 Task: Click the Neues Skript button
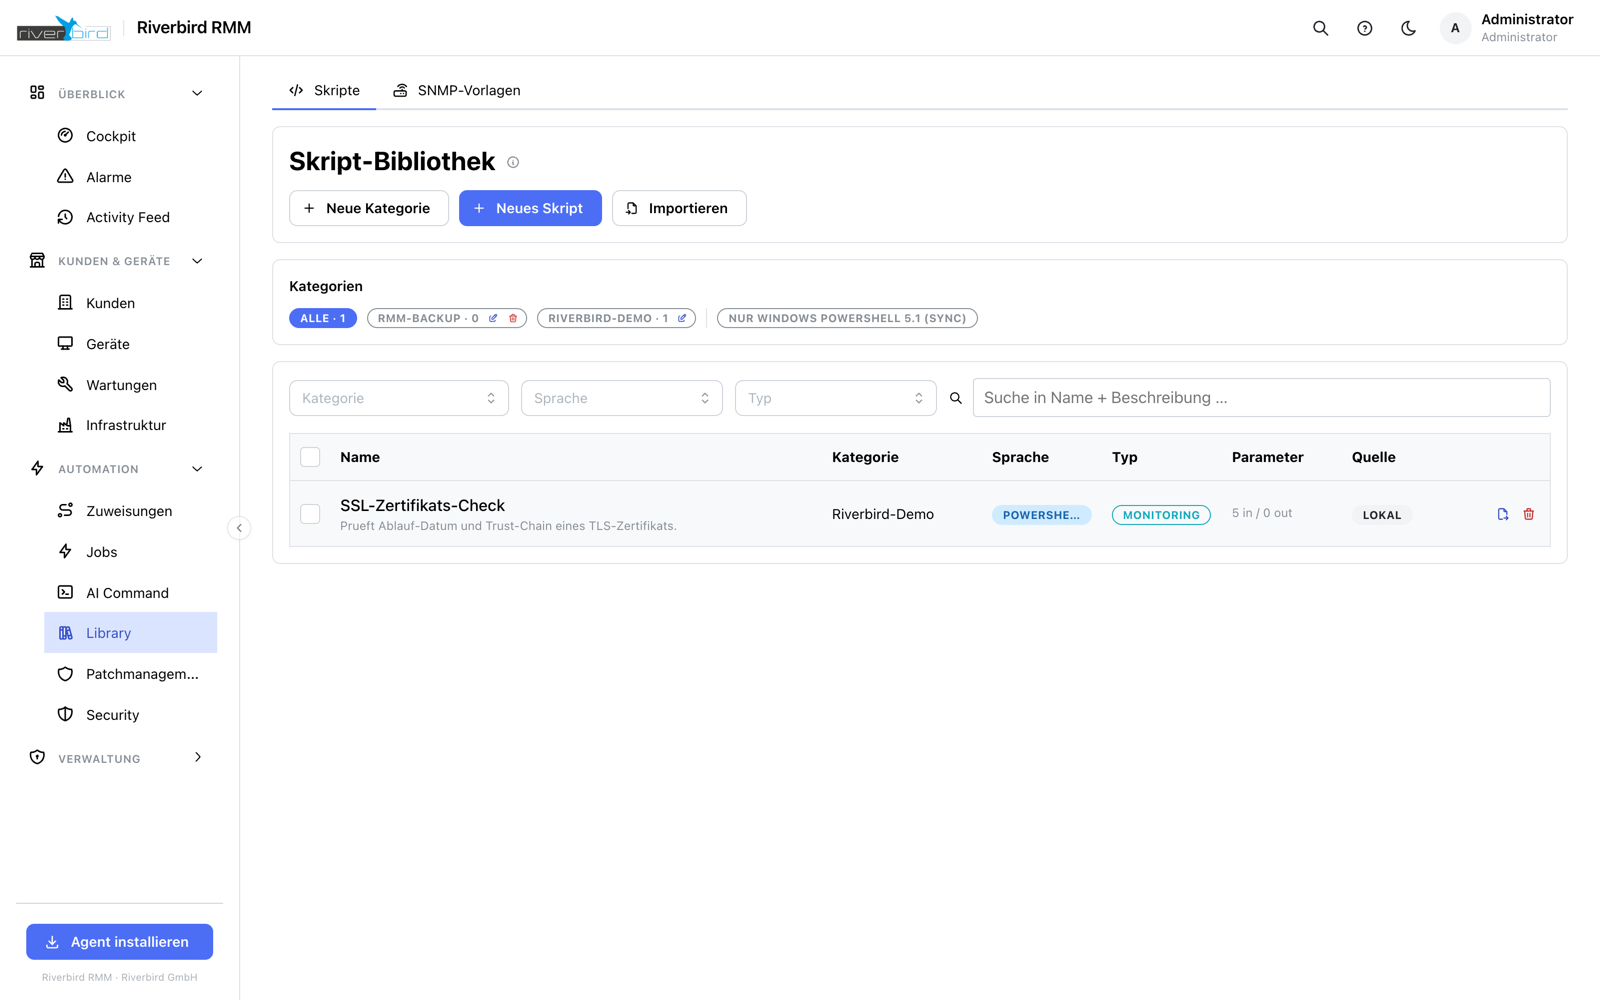[530, 208]
